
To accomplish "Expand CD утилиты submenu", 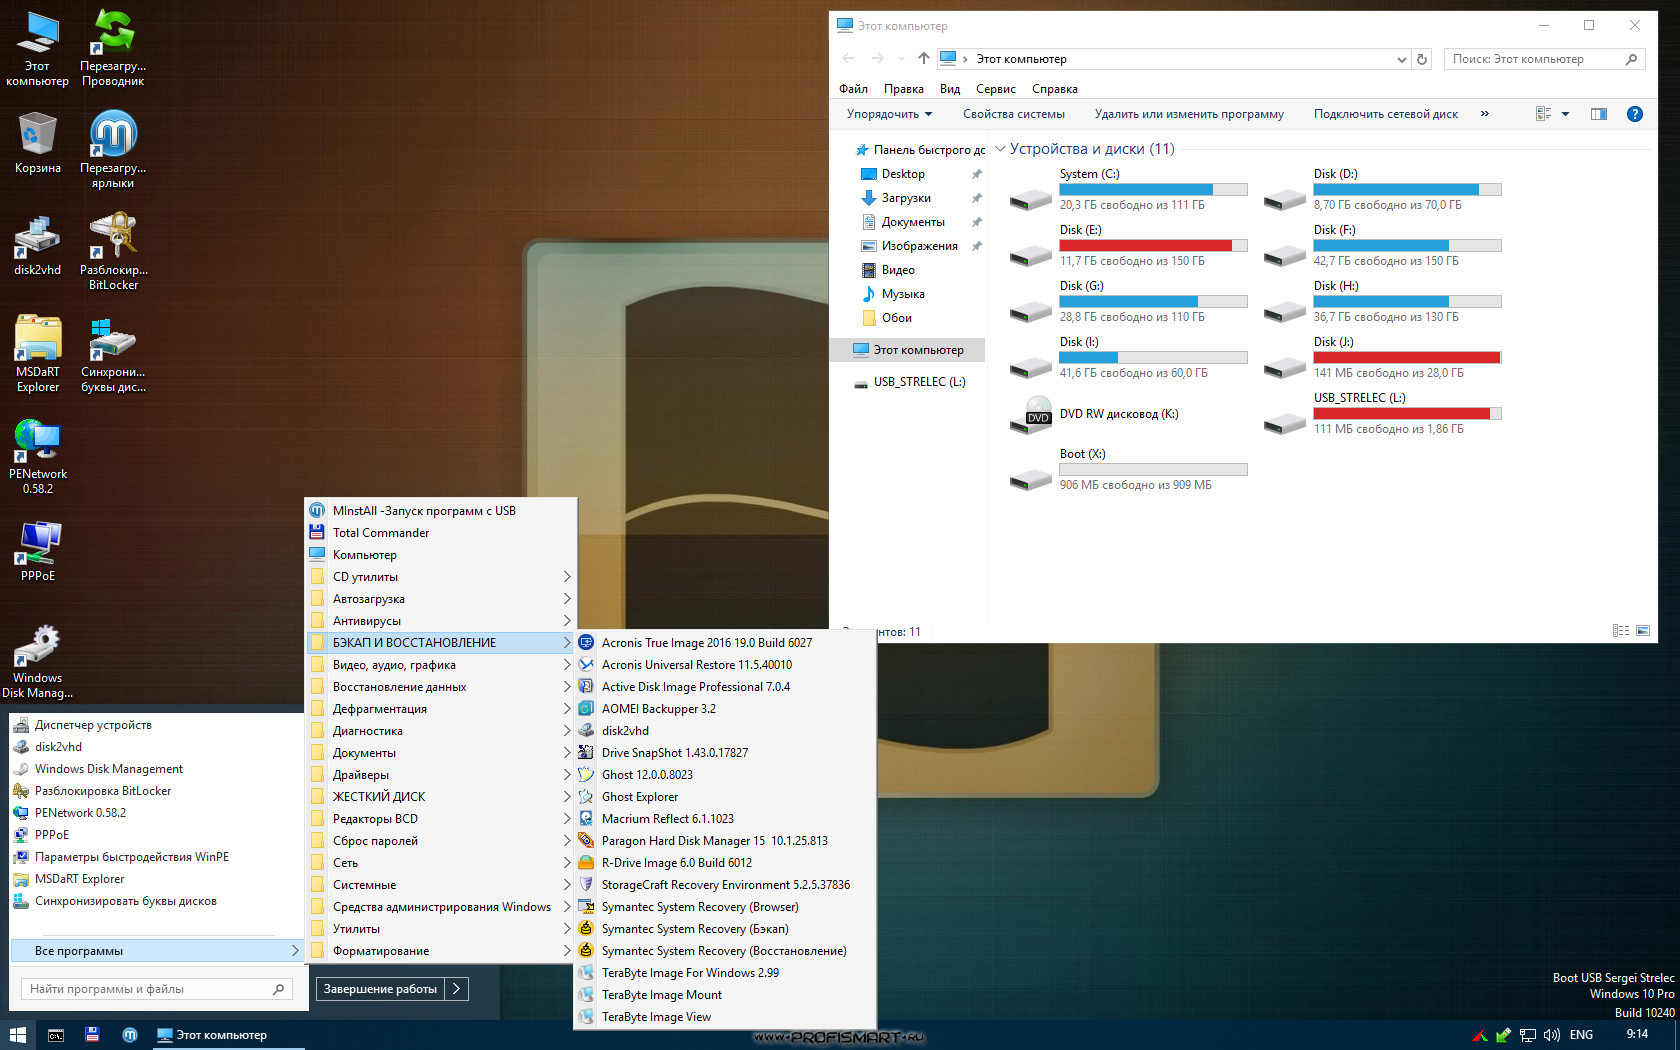I will coord(442,577).
